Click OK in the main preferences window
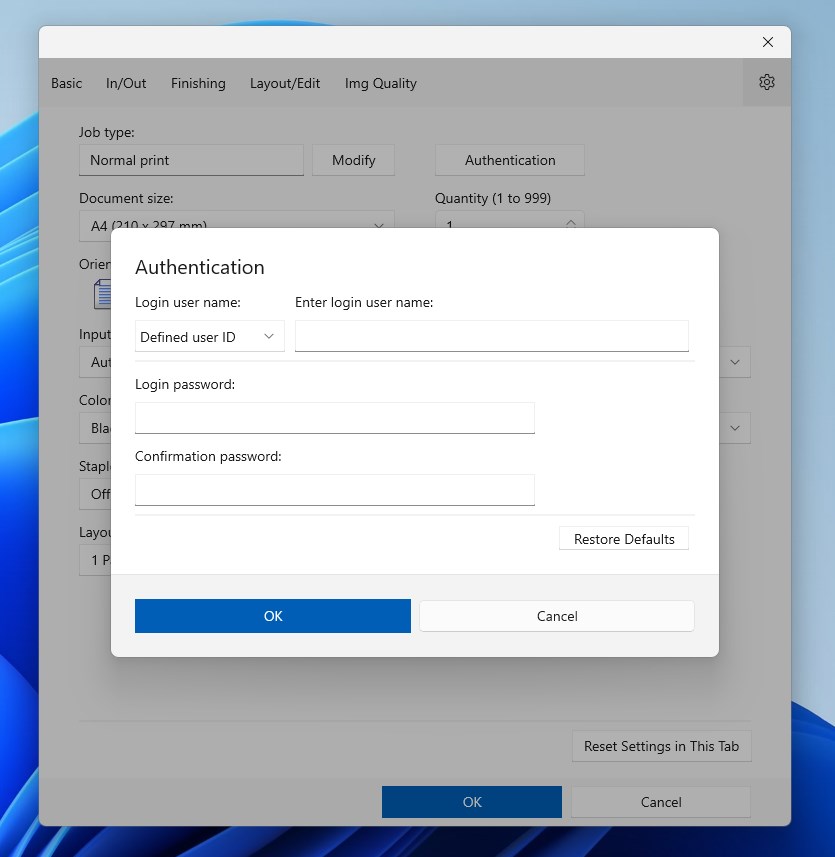This screenshot has height=857, width=835. pyautogui.click(x=472, y=802)
